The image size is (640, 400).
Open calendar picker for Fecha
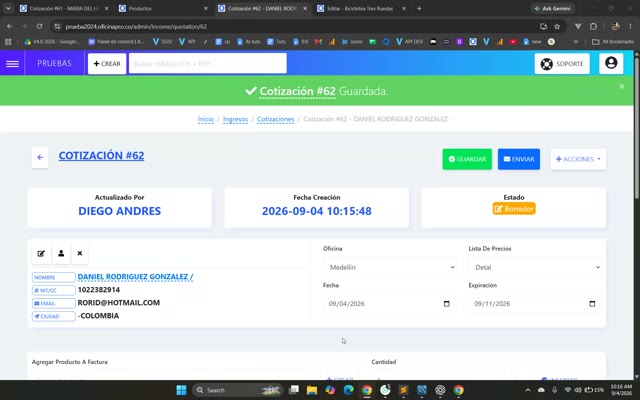pos(447,304)
